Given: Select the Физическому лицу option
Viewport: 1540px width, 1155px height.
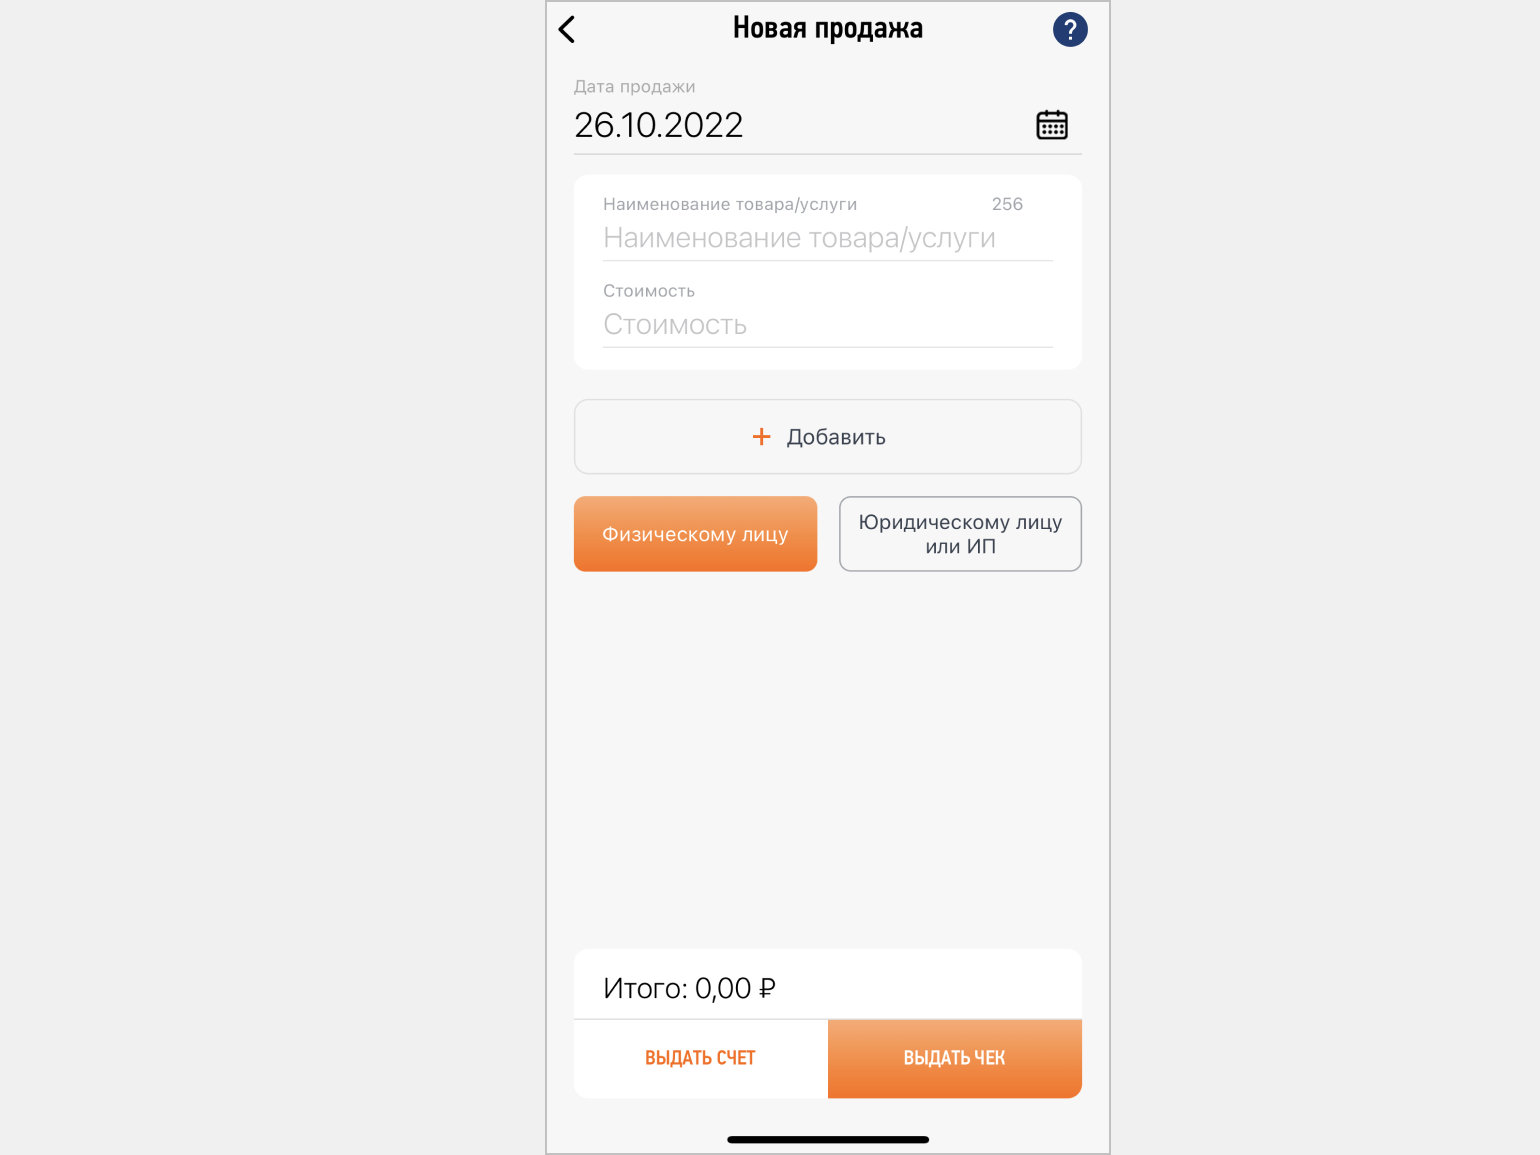Looking at the screenshot, I should (695, 534).
